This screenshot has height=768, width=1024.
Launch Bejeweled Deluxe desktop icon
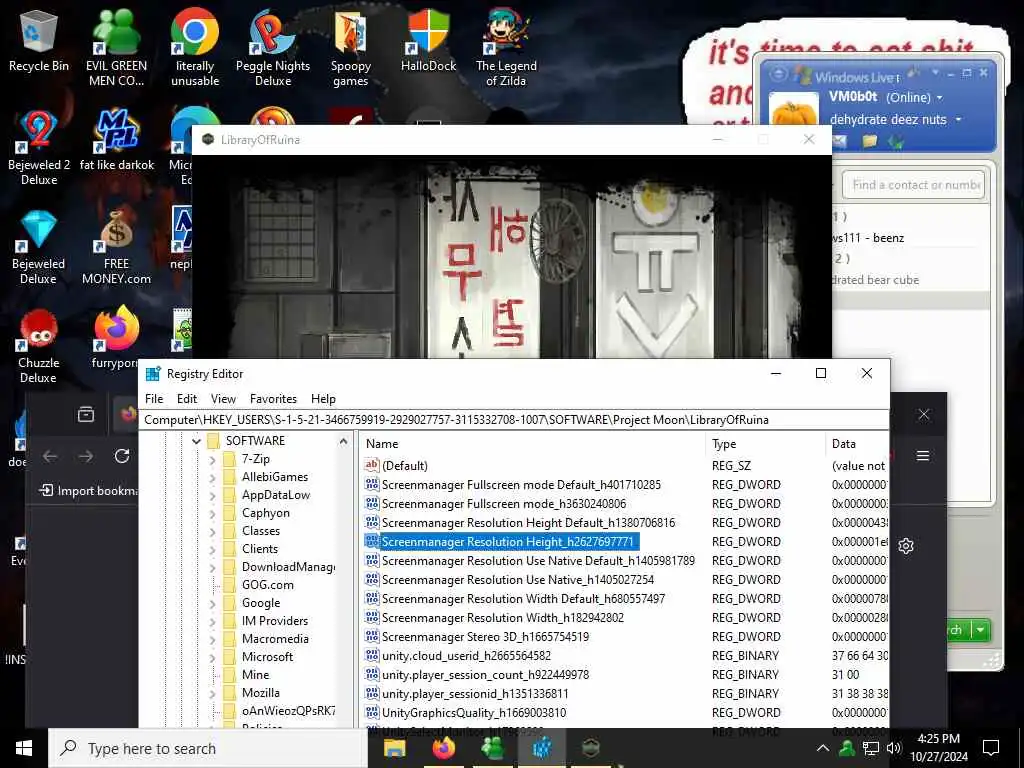[x=39, y=247]
